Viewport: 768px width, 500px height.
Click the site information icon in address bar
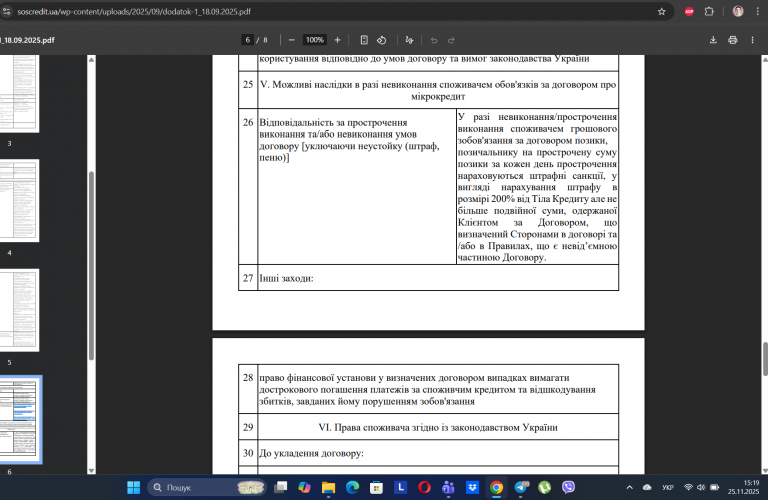pos(6,11)
